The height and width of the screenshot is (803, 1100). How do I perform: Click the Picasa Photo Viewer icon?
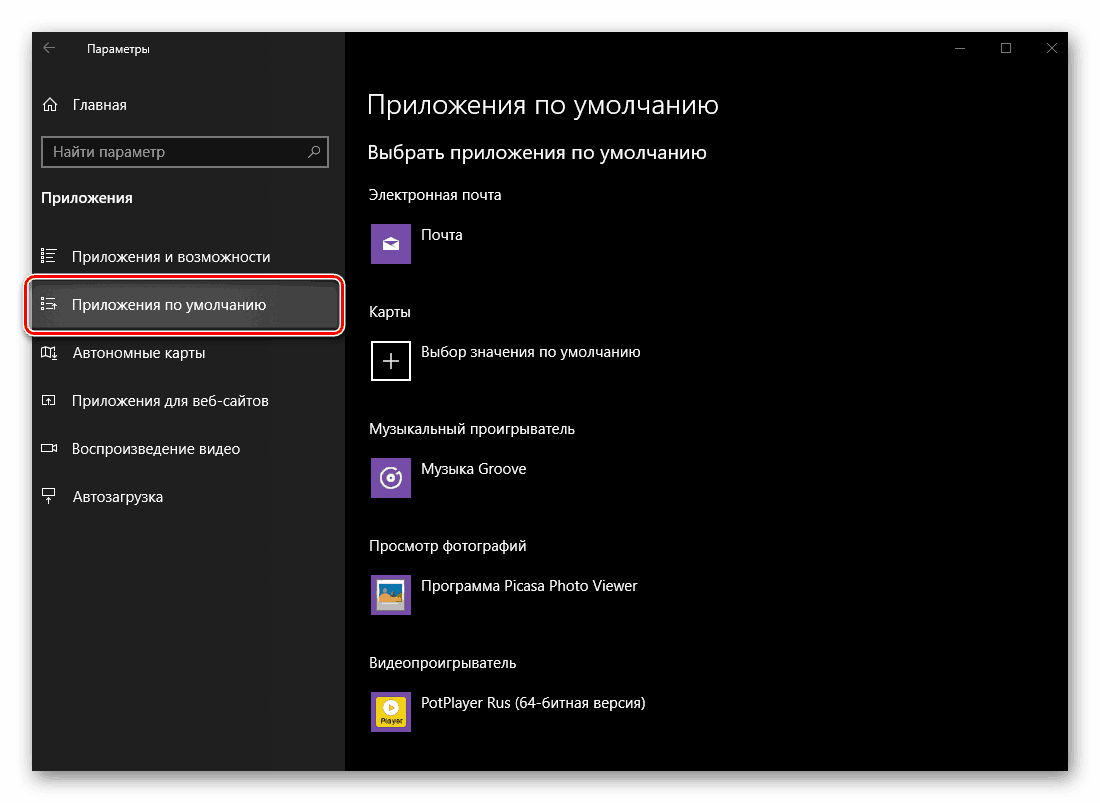390,595
